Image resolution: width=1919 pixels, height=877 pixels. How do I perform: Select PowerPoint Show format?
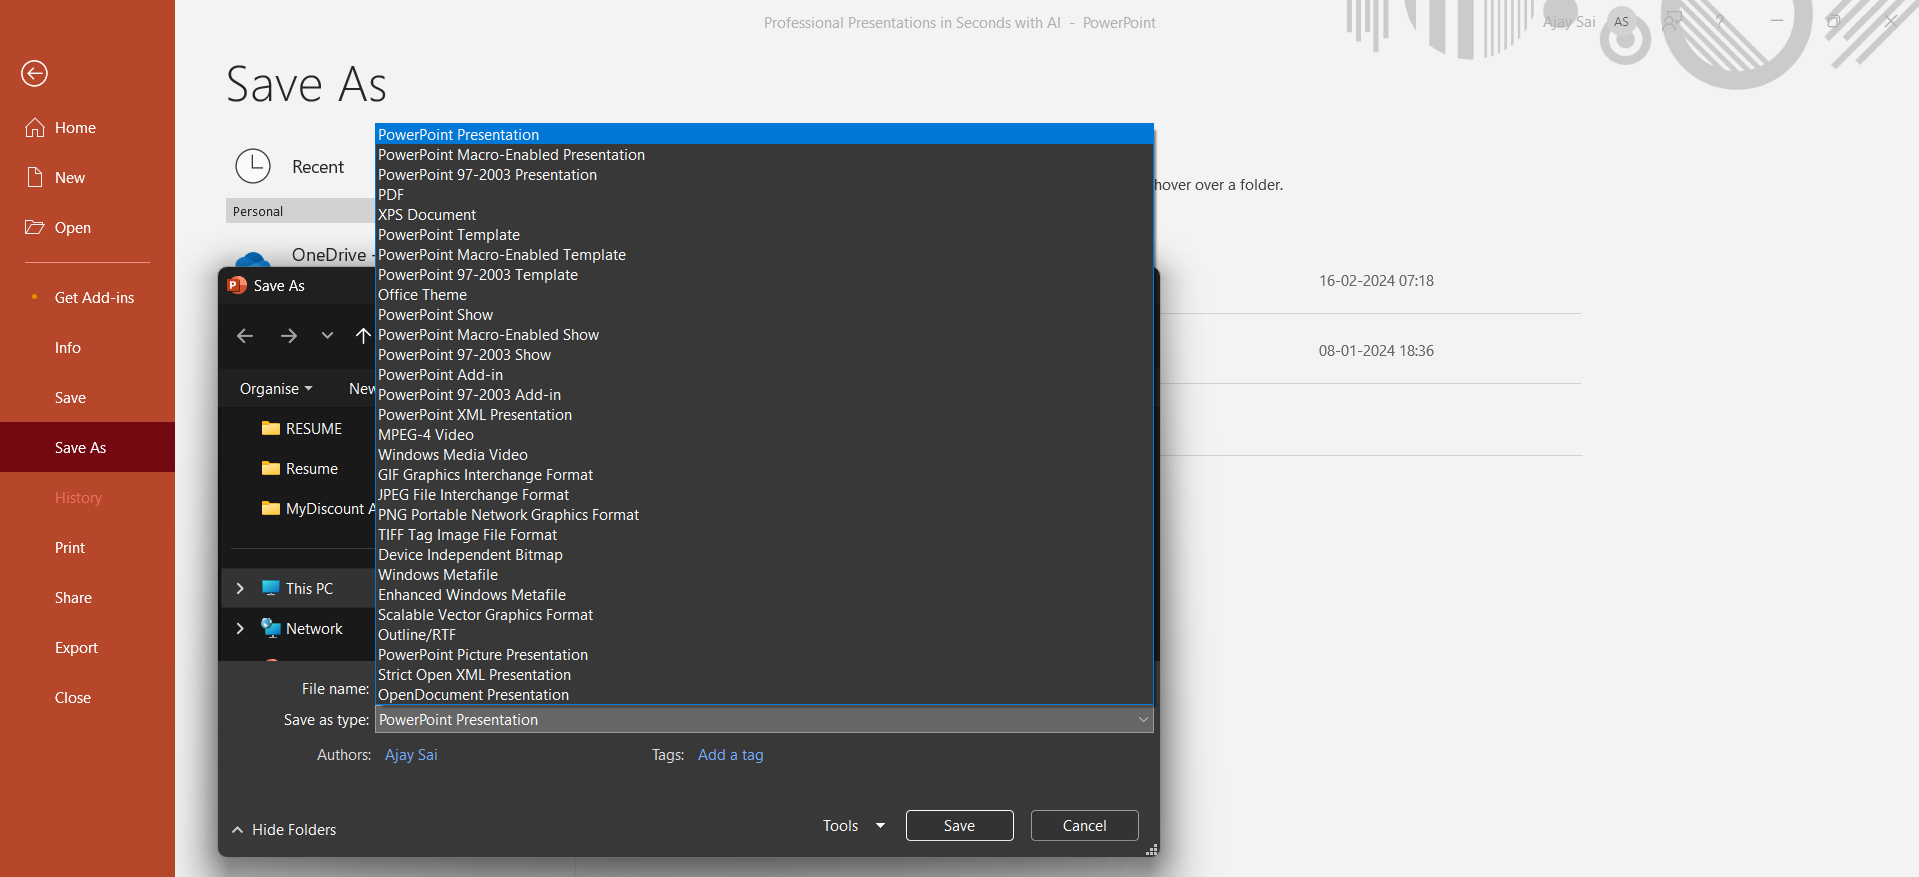(764, 315)
